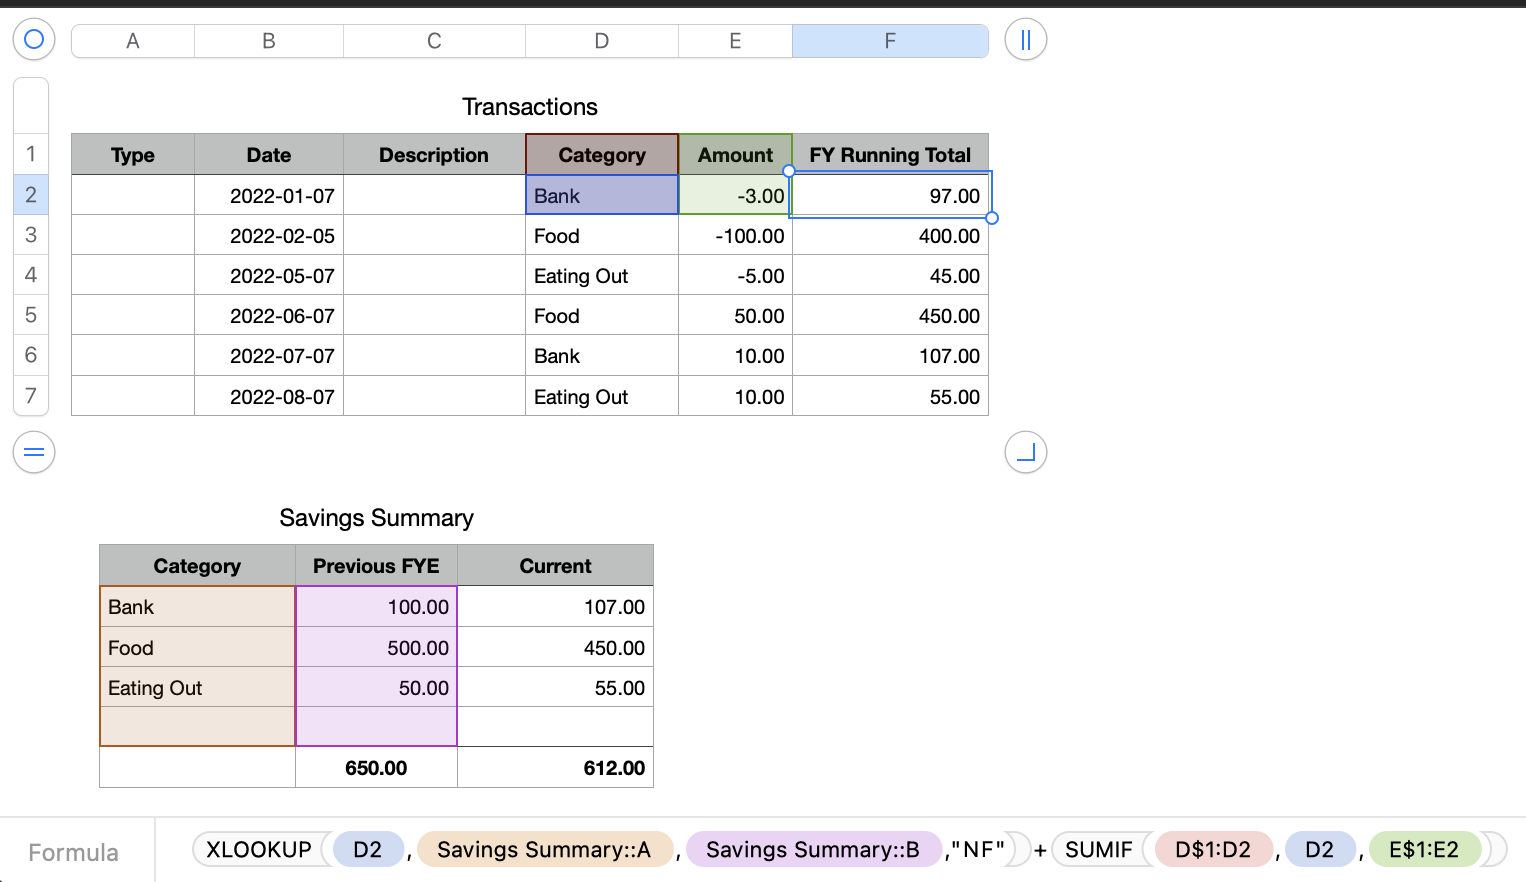Select the 97.00 running total cell
The width and height of the screenshot is (1526, 882).
890,195
